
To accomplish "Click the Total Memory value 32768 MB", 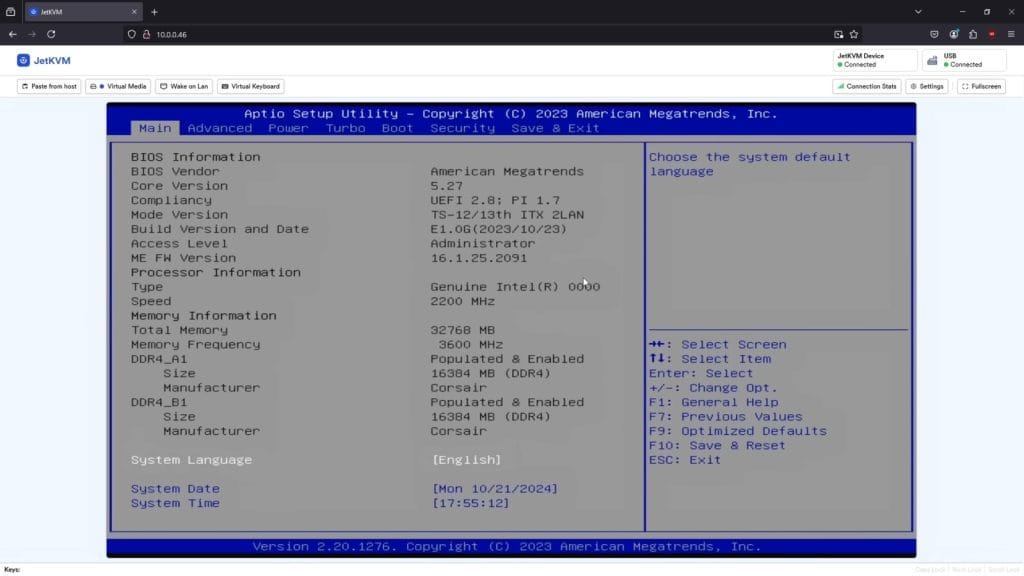I will pos(462,330).
